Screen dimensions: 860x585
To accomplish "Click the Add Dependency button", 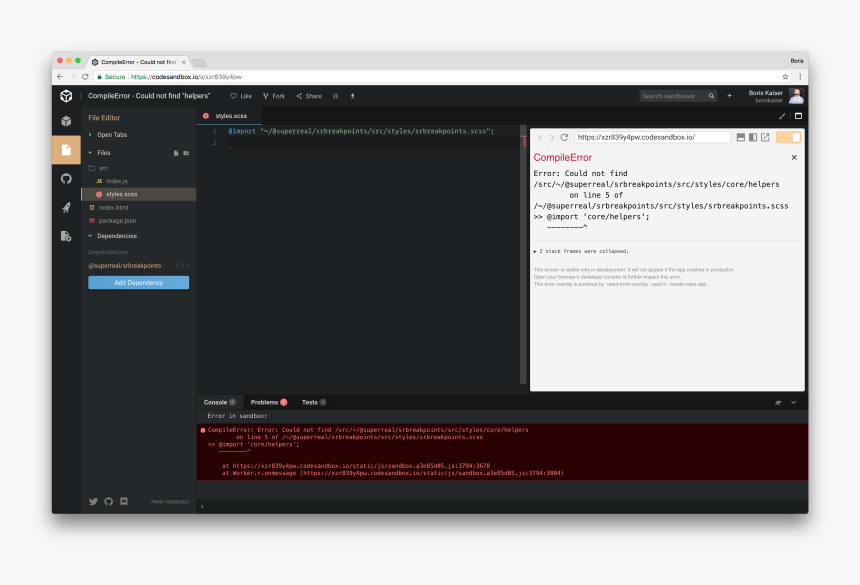I will click(138, 282).
